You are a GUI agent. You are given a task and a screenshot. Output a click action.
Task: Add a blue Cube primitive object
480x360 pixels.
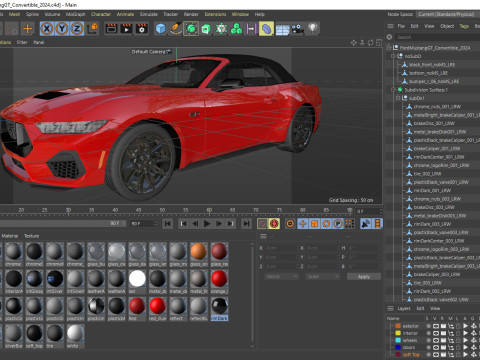tap(161, 29)
